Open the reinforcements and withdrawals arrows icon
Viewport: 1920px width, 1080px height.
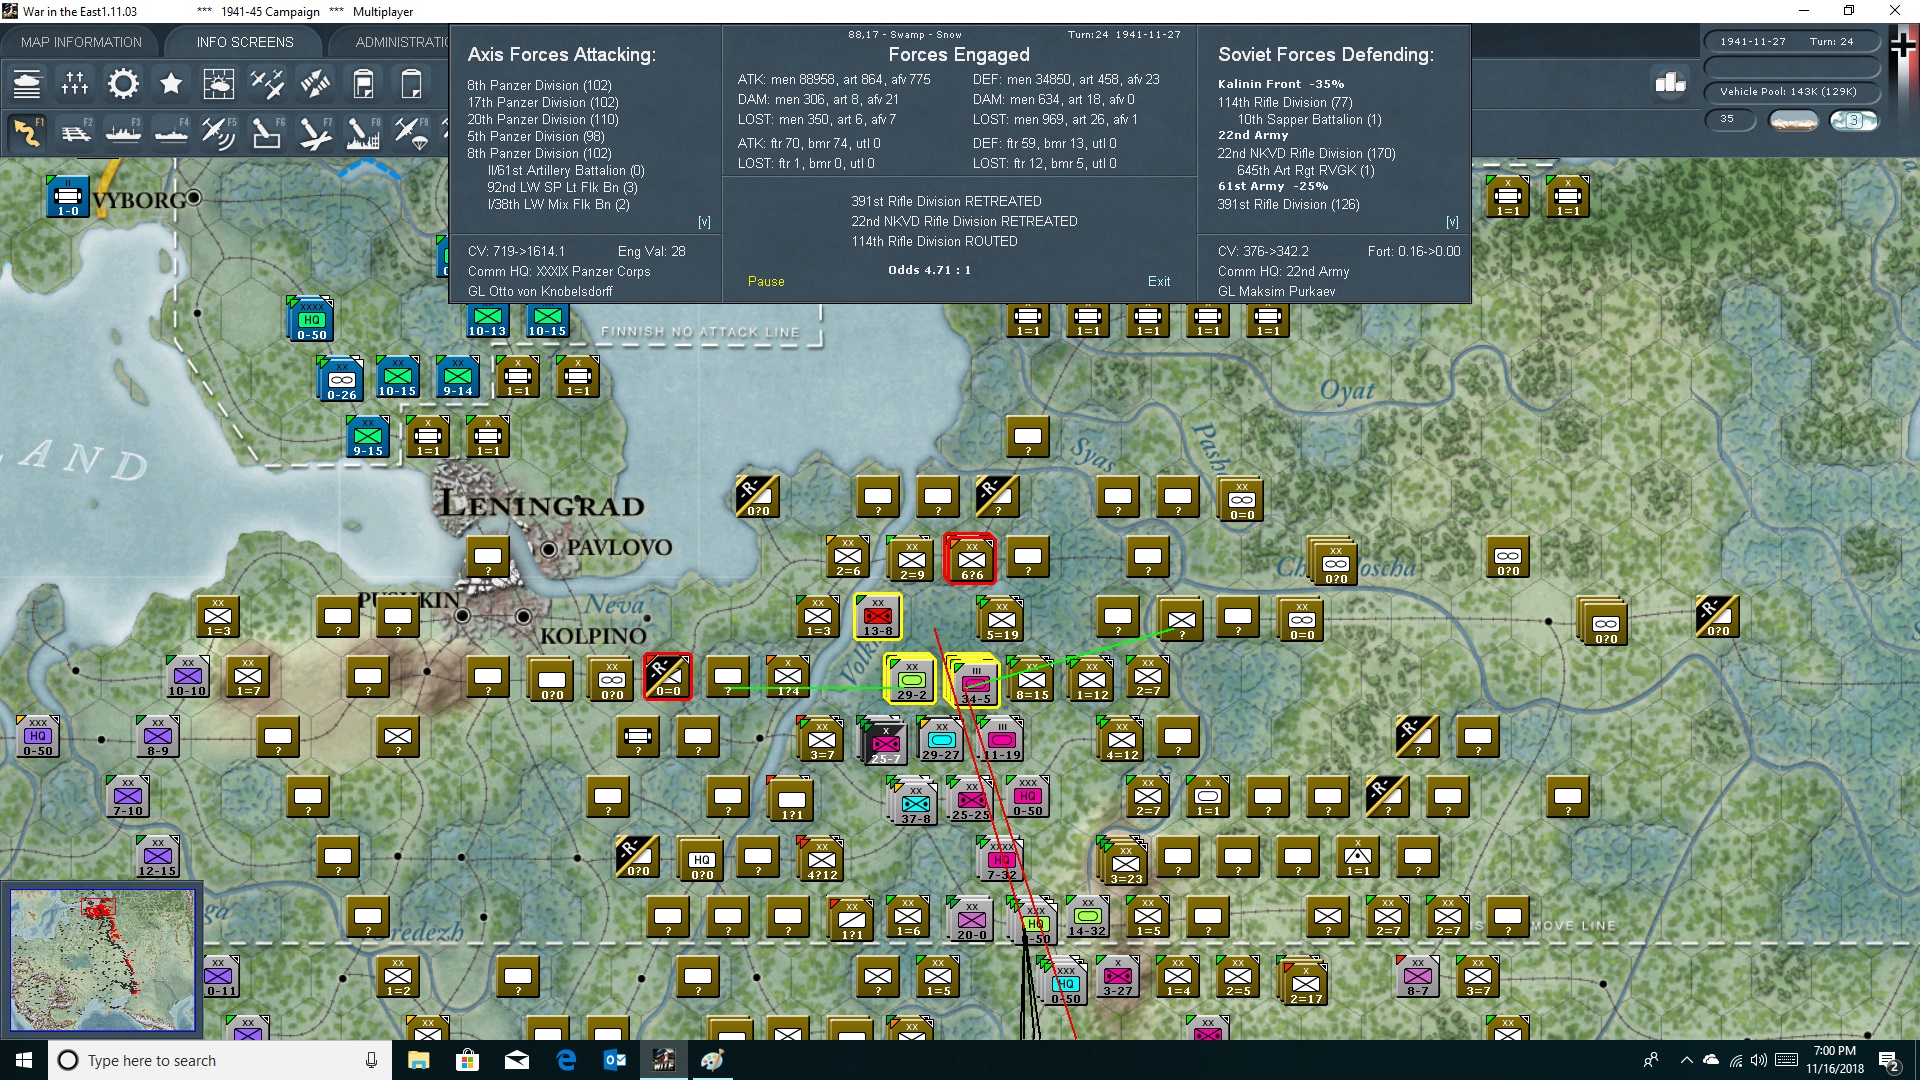315,84
